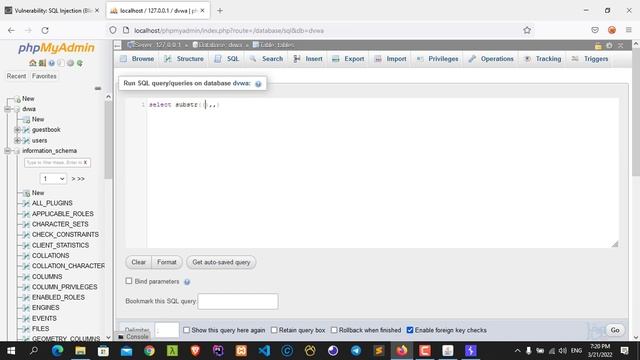Open Telegram from the taskbar
Image resolution: width=640 pixels, height=360 pixels.
tap(356, 351)
